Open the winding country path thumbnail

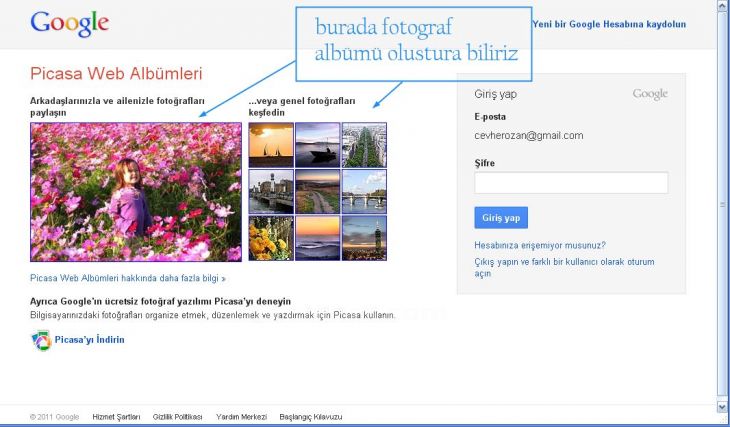click(x=318, y=191)
